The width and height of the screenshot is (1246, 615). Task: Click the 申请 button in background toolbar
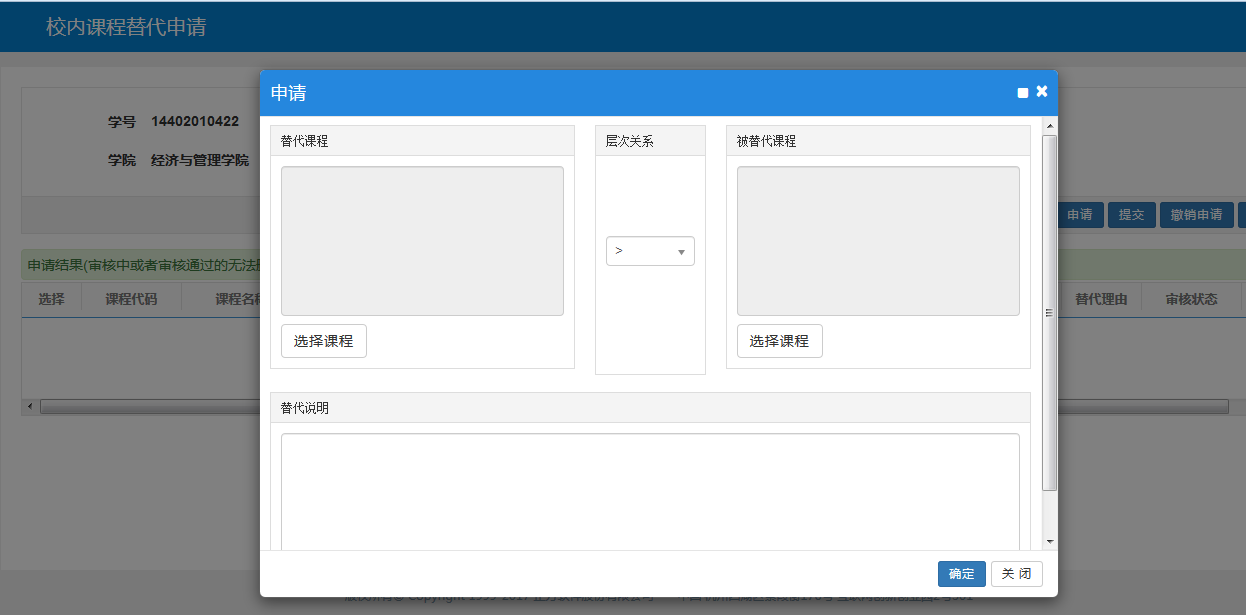point(1079,215)
